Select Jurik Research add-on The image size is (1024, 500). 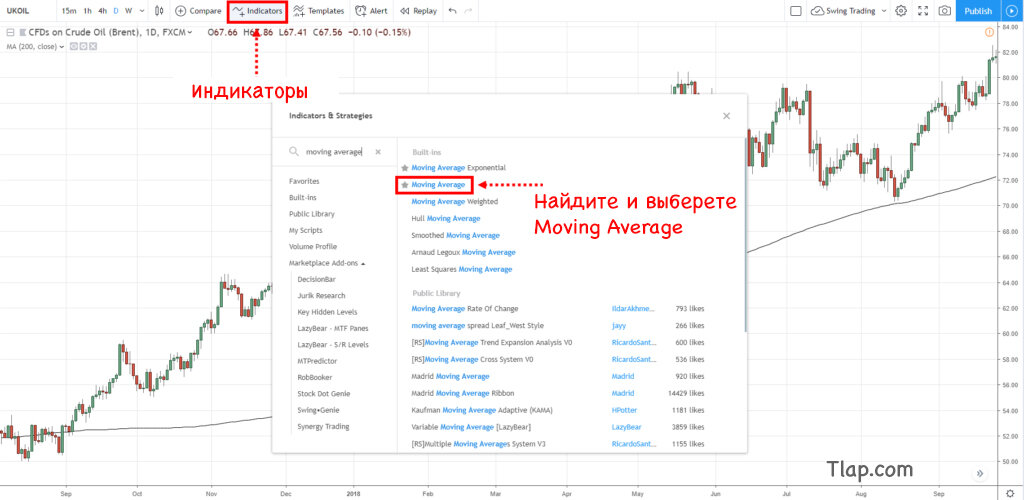tap(321, 296)
